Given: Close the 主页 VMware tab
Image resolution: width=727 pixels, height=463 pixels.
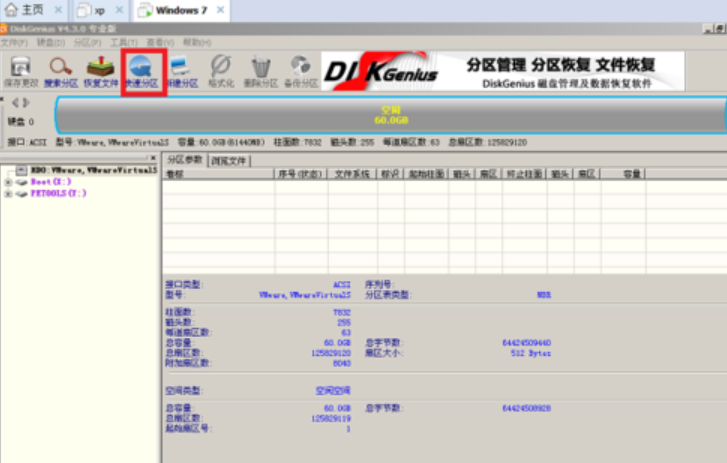Looking at the screenshot, I should coord(58,10).
